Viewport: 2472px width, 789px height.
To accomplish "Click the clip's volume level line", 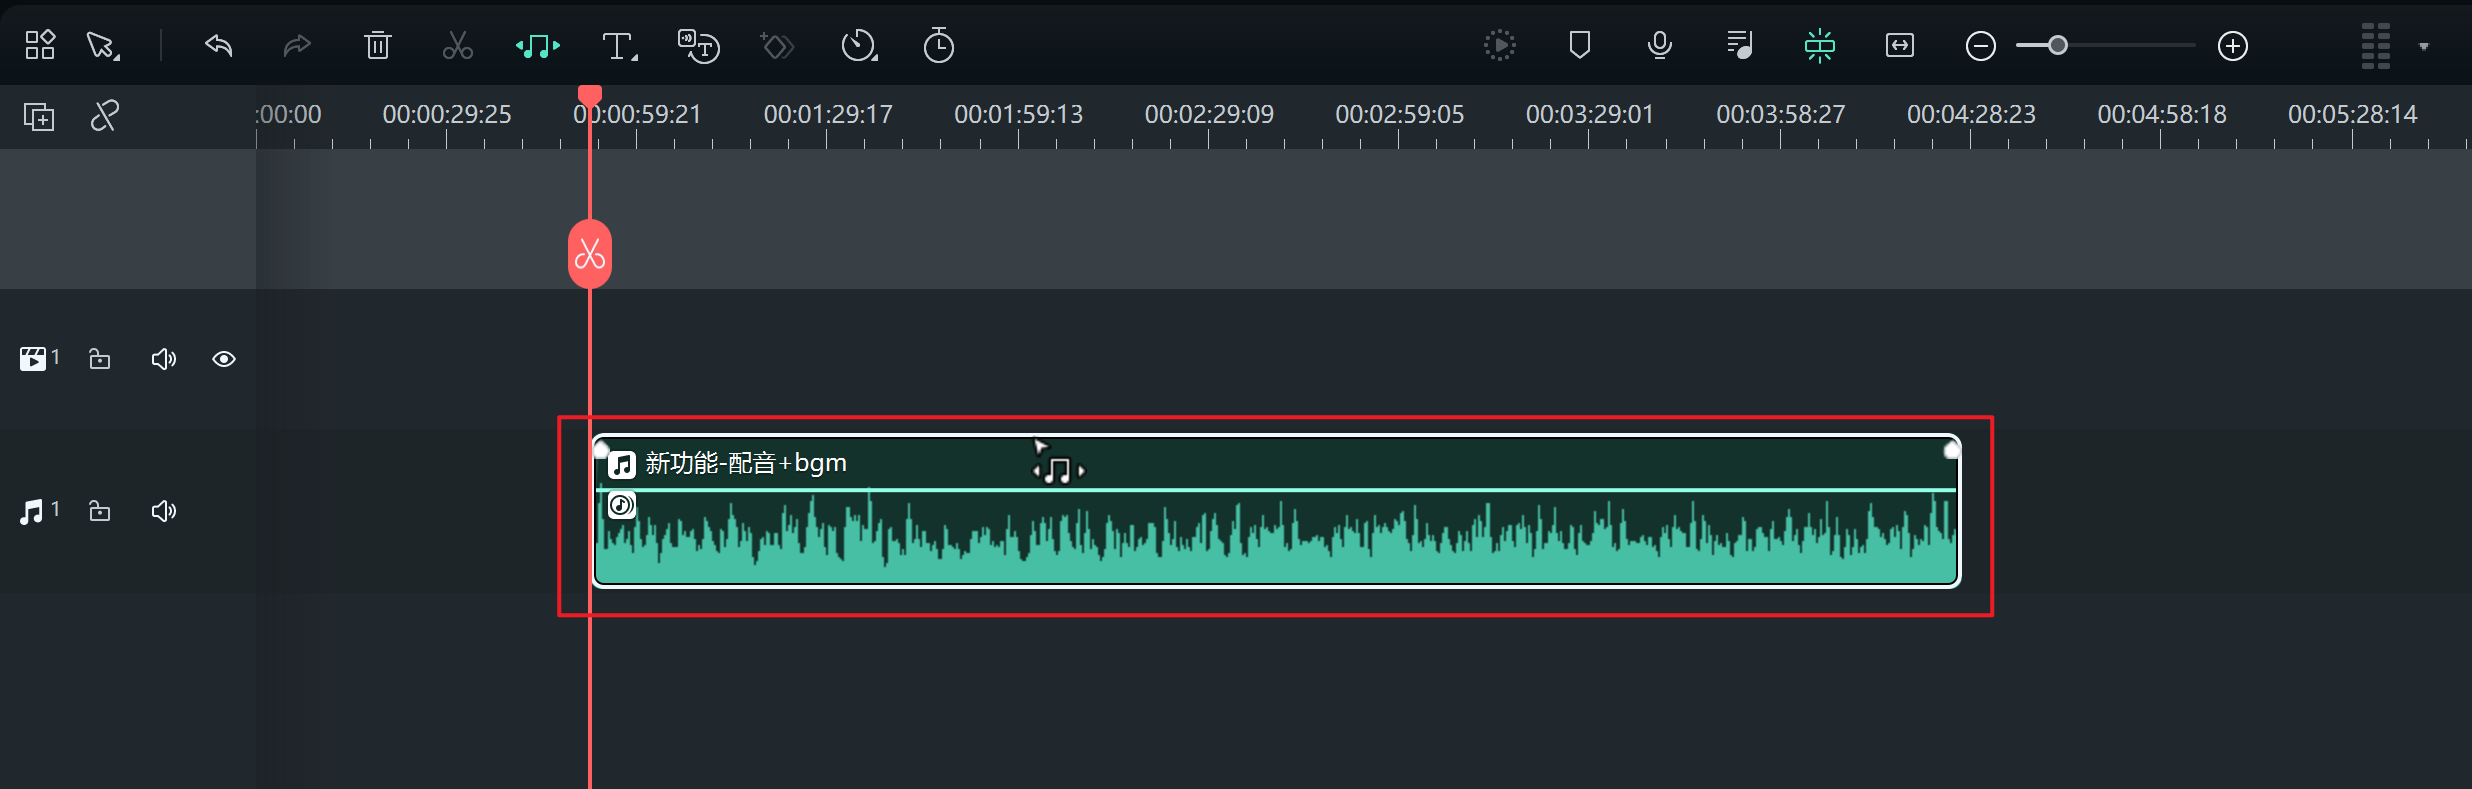I will (1276, 489).
